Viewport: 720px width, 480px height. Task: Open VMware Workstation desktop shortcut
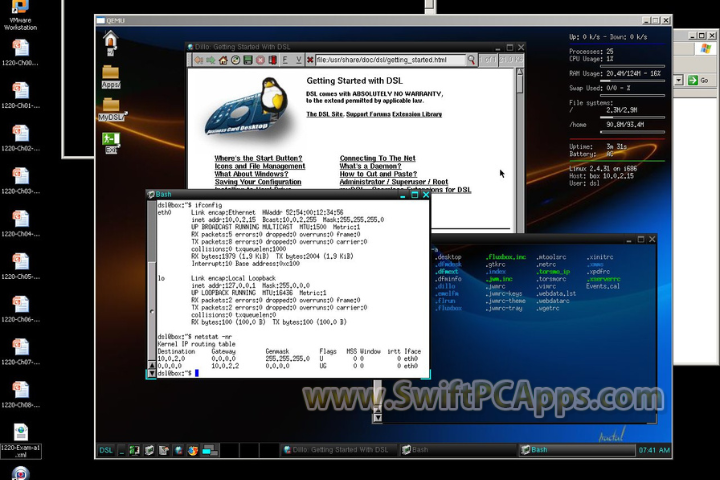[20, 15]
